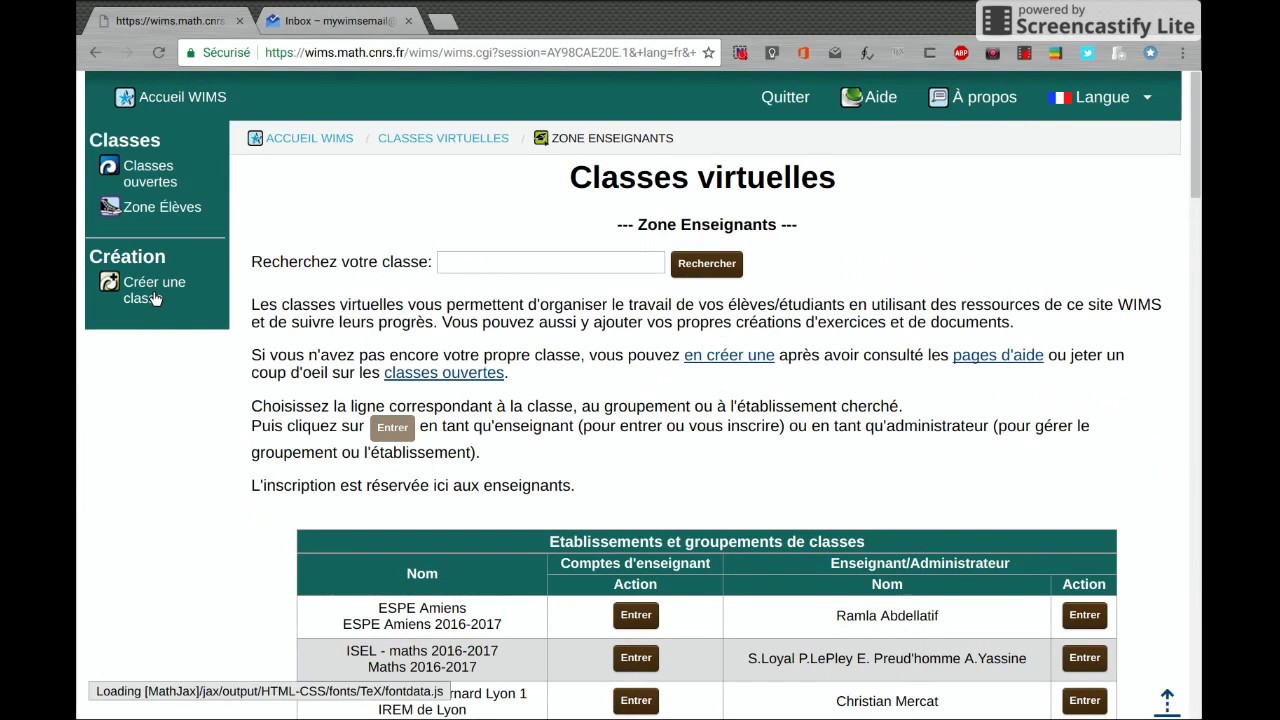The image size is (1280, 720).
Task: Click Entrer next to Ramla Abdellatif
Action: coord(1084,615)
